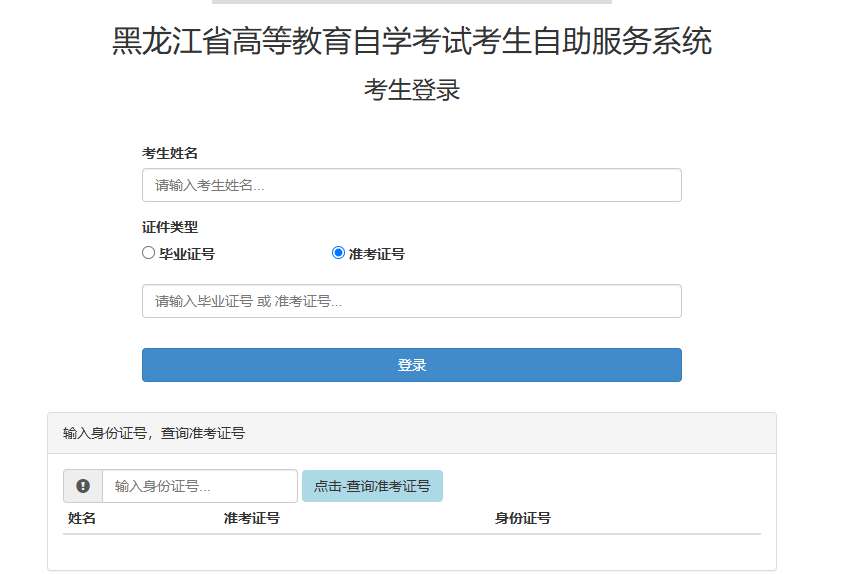Click the exclamation mark icon beside ID input
The width and height of the screenshot is (854, 574).
tap(83, 486)
